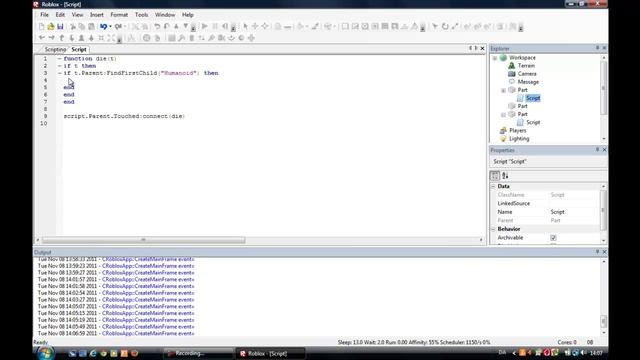Click the forward right-arrow icon in second toolbar row
Image resolution: width=640 pixels, height=360 pixels.
[x=51, y=38]
